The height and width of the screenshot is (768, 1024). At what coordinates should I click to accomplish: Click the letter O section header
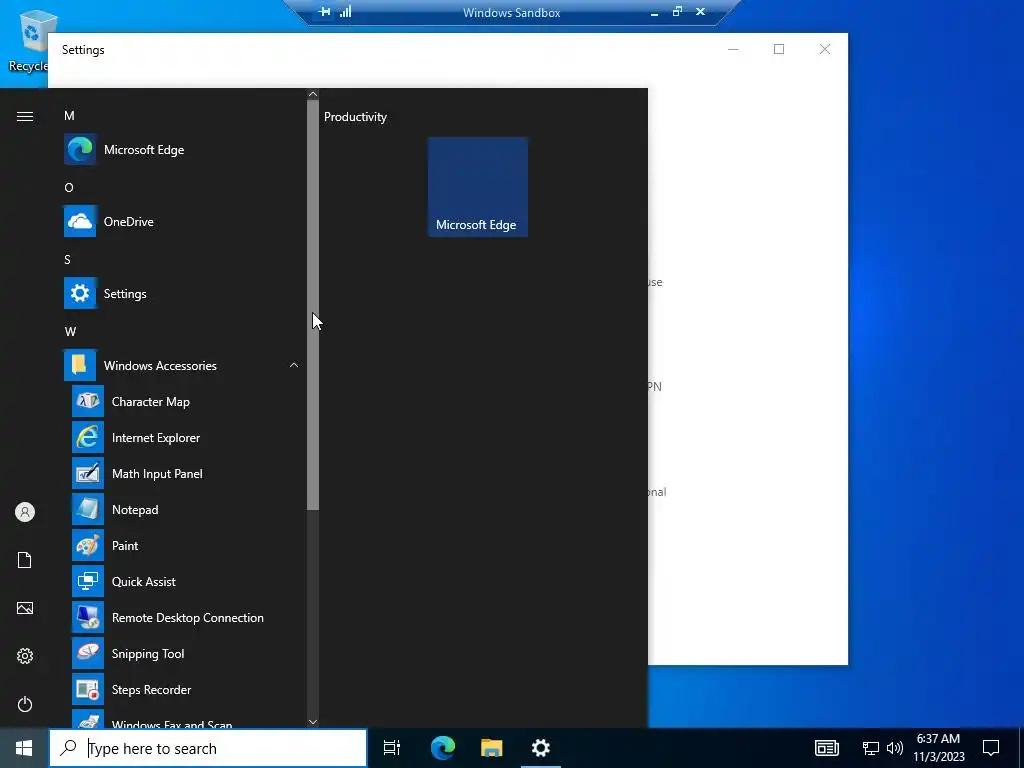(69, 187)
